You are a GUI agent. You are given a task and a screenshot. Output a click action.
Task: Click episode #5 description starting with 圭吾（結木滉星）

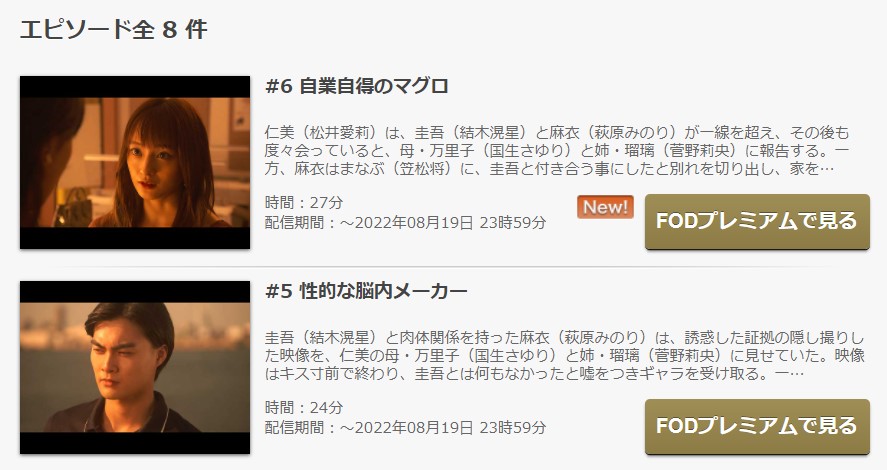click(x=565, y=355)
